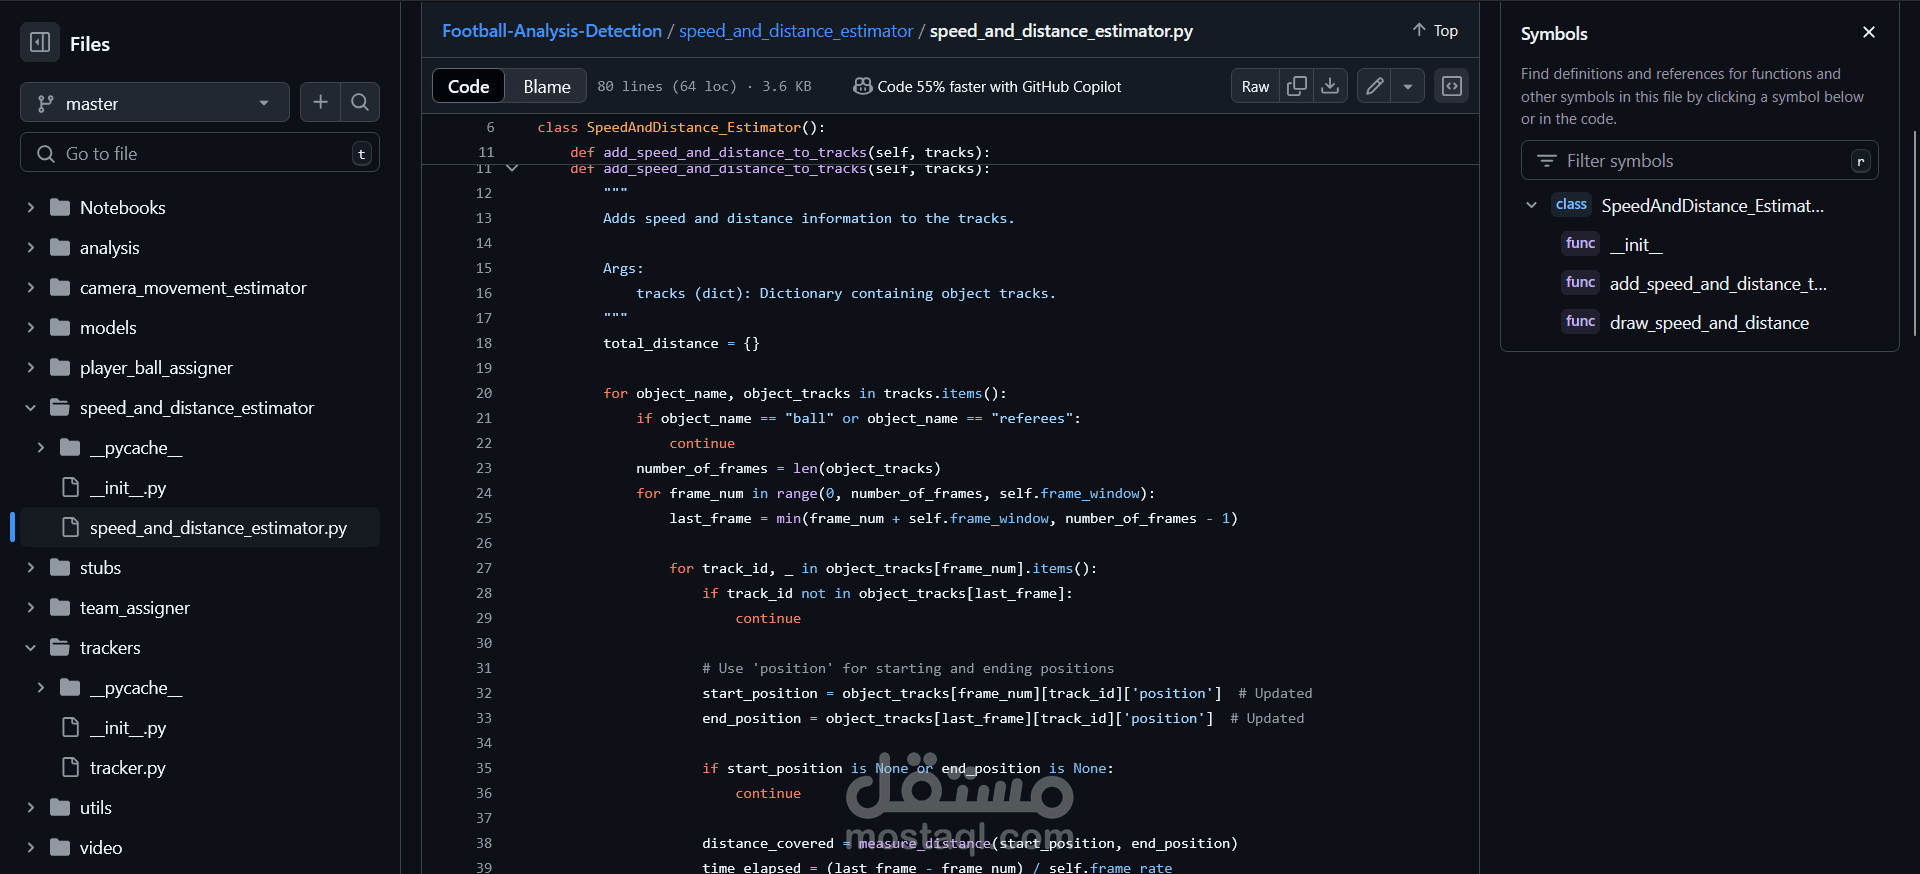The image size is (1920, 874).
Task: Click Code 55% faster with GitHub Copilot
Action: point(999,86)
